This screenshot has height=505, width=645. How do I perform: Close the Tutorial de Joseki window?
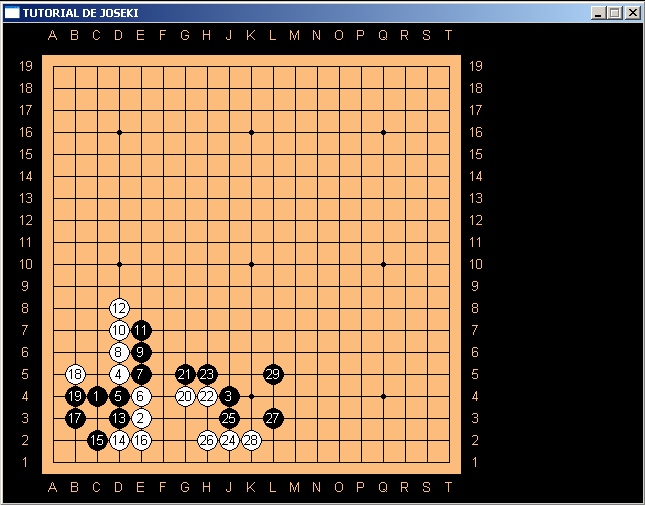click(633, 13)
